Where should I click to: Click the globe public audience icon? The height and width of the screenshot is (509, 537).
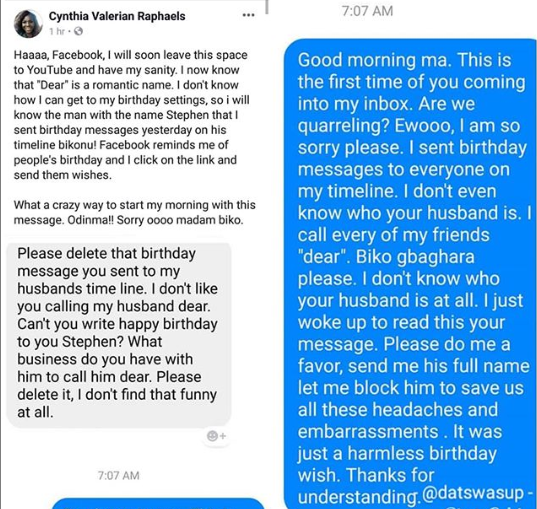(x=78, y=31)
